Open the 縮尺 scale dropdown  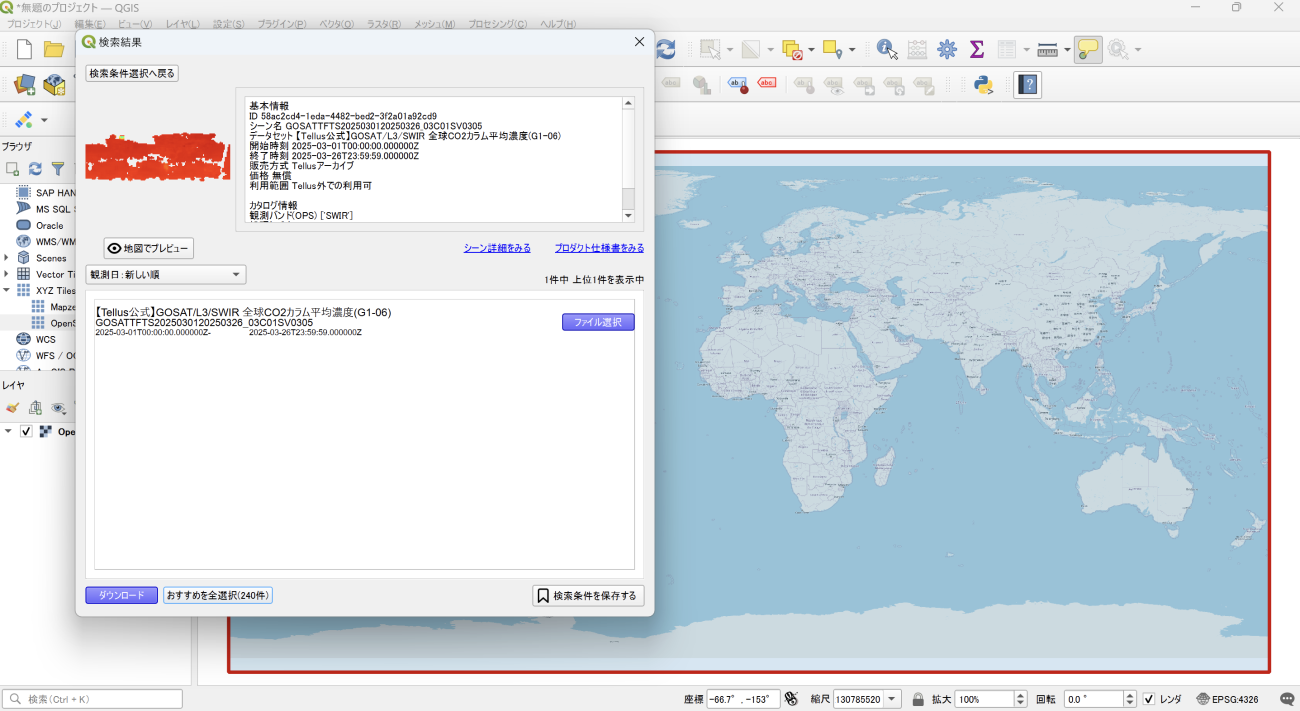tap(892, 699)
